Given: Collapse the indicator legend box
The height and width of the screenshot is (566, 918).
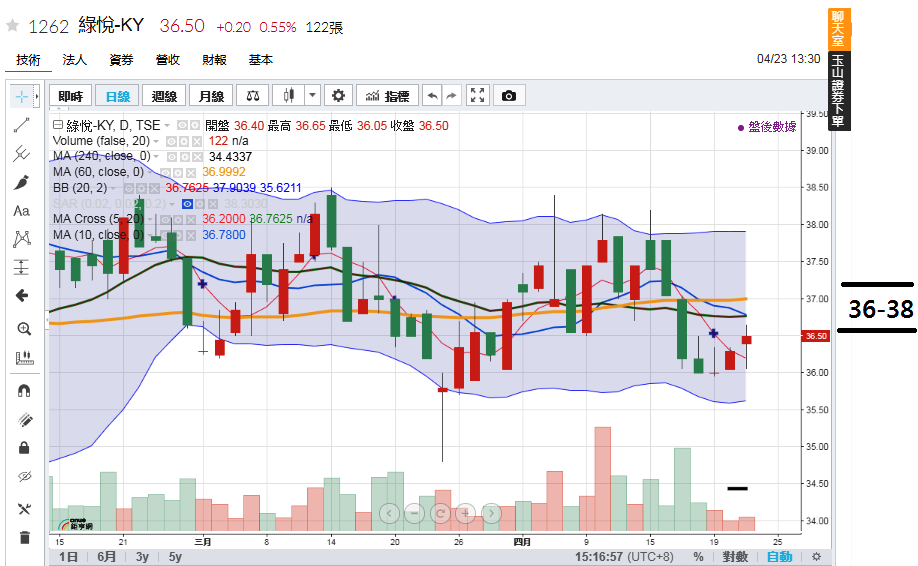Looking at the screenshot, I should click(x=57, y=125).
